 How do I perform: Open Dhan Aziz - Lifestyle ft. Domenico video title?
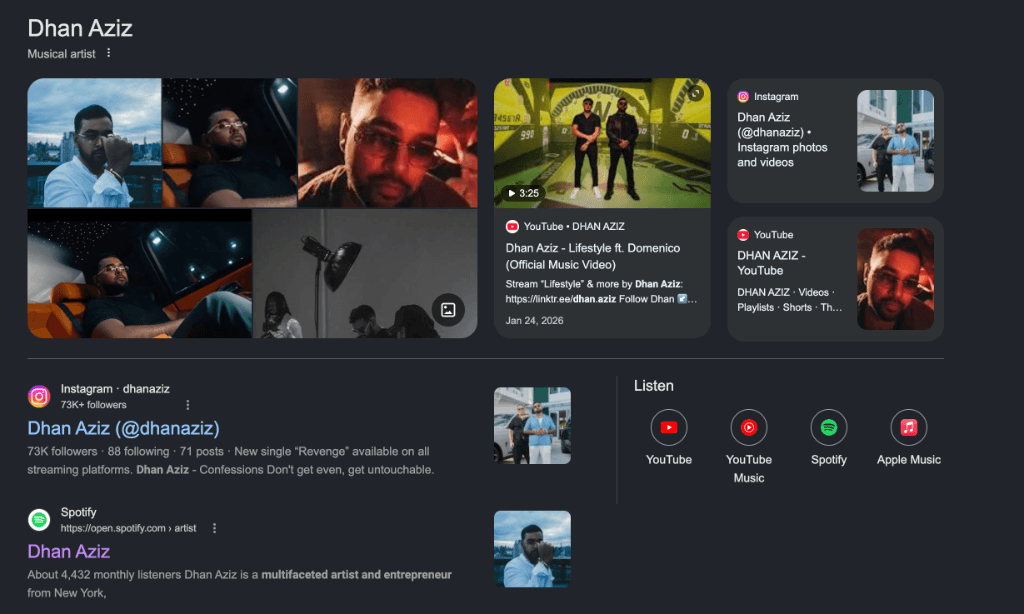pos(593,256)
